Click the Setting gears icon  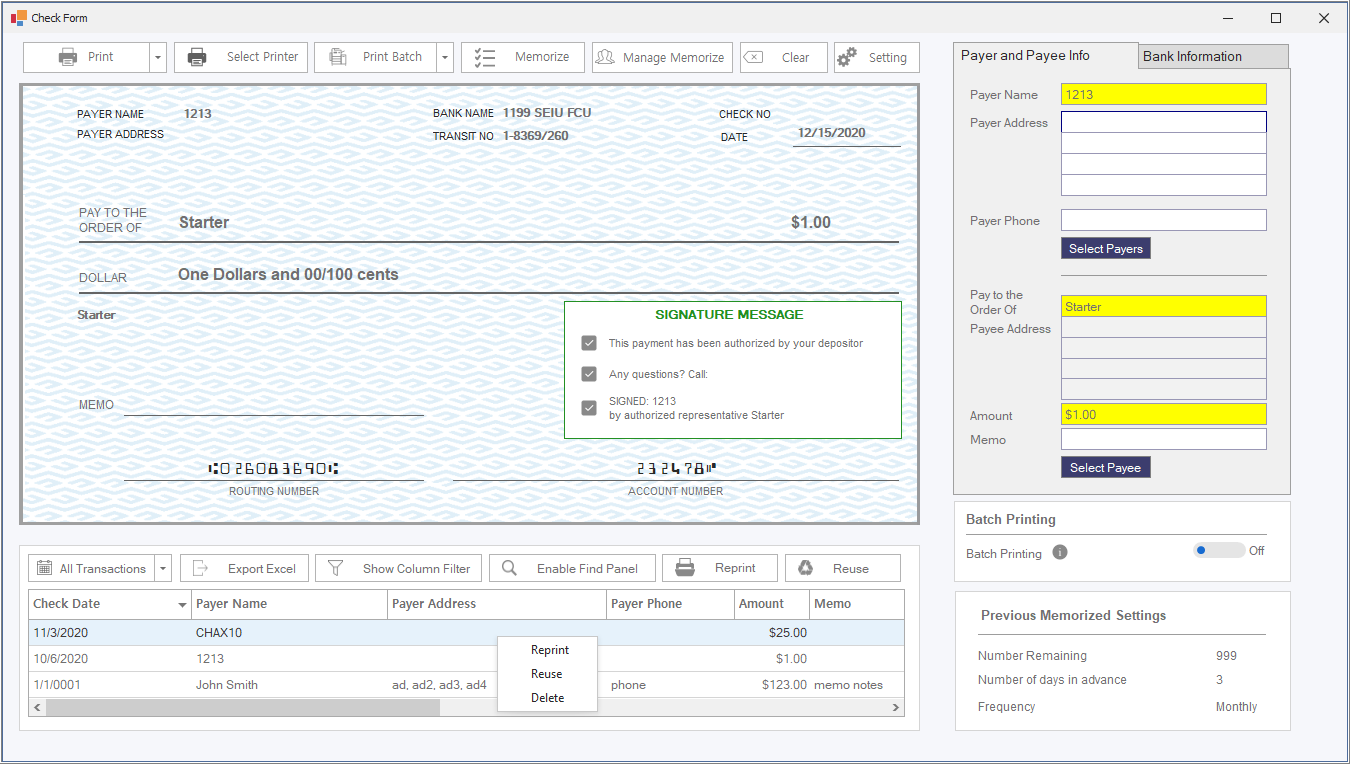(x=847, y=57)
